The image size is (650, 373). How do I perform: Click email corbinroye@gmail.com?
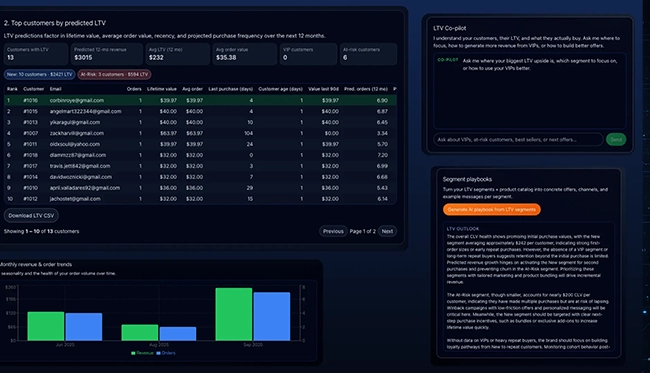click(77, 100)
